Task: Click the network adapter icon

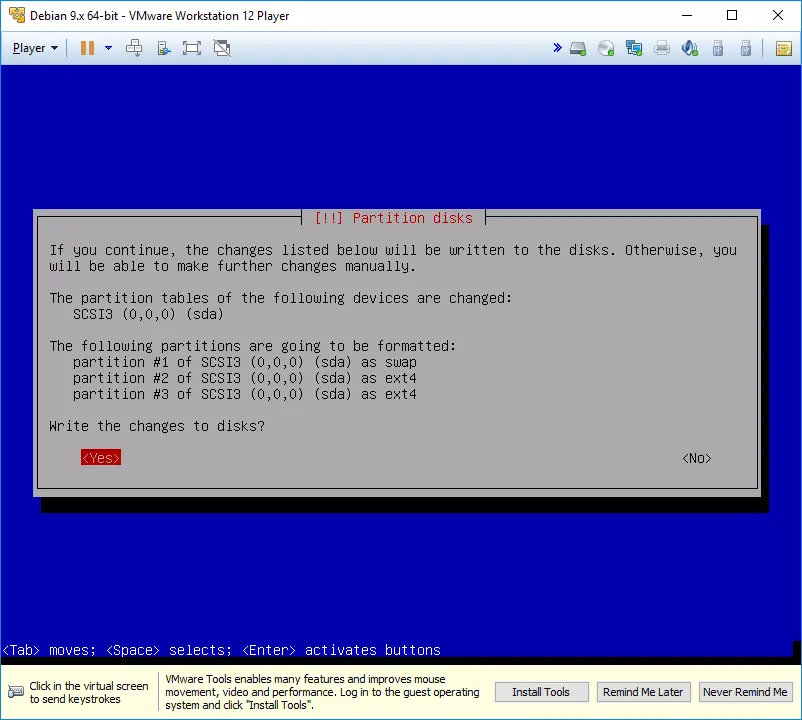Action: 634,48
